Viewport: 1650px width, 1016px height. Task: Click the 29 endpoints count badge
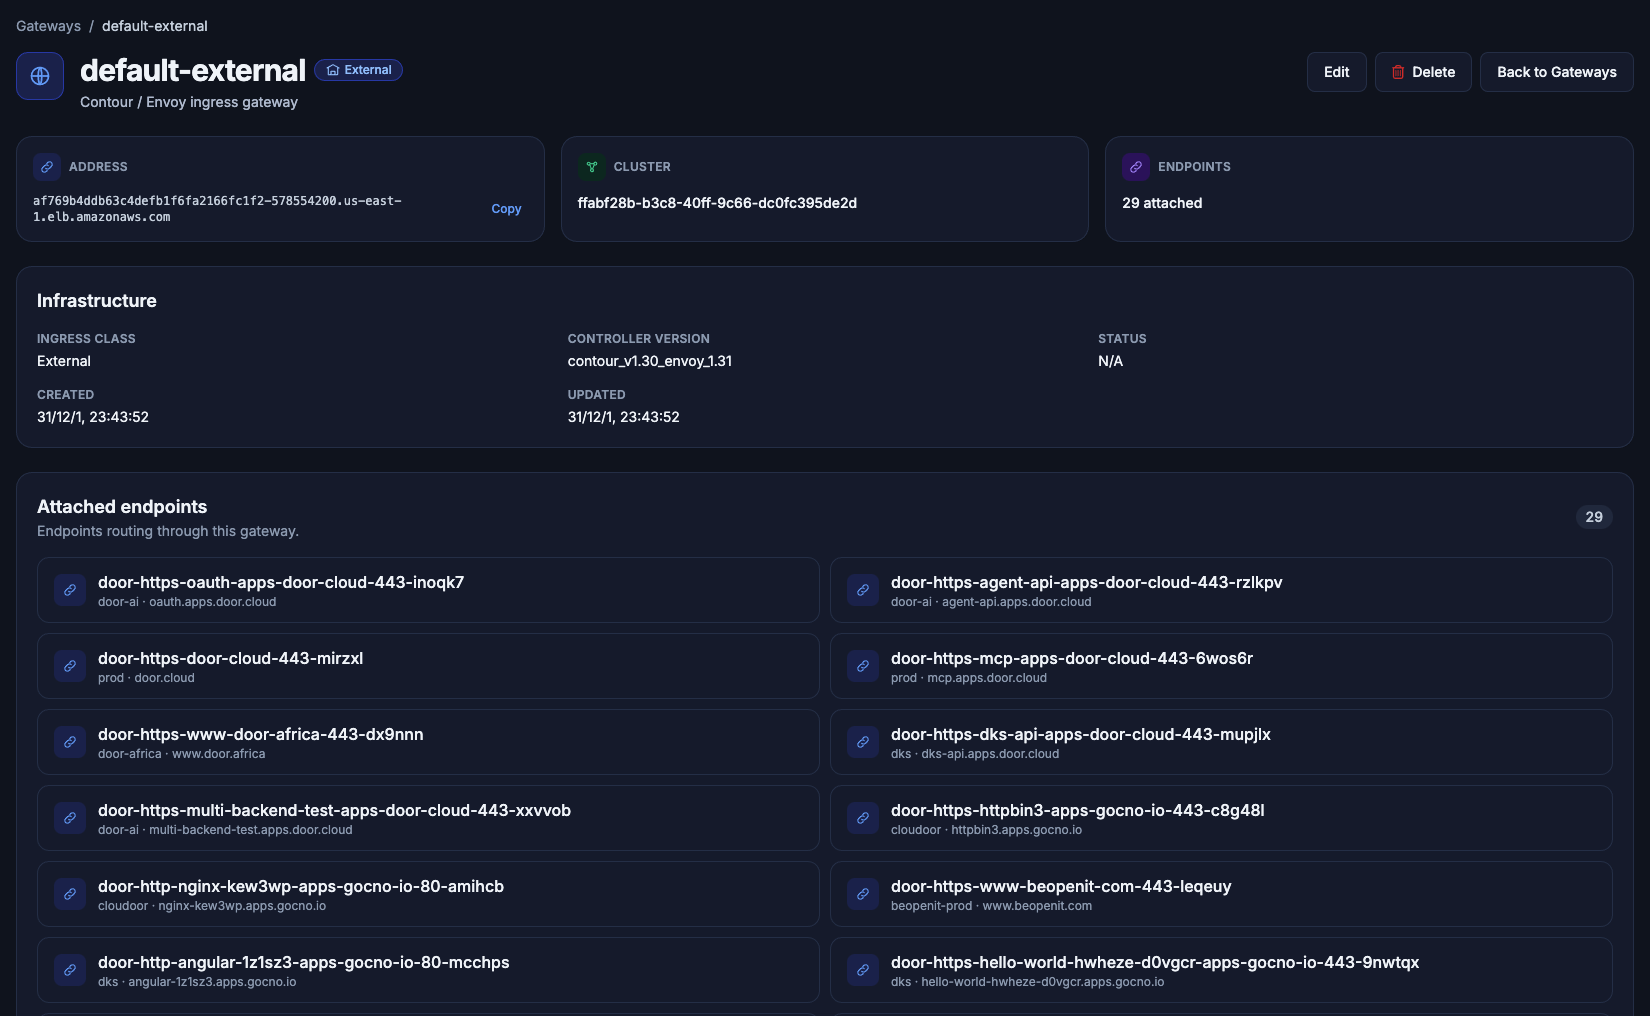[1594, 517]
